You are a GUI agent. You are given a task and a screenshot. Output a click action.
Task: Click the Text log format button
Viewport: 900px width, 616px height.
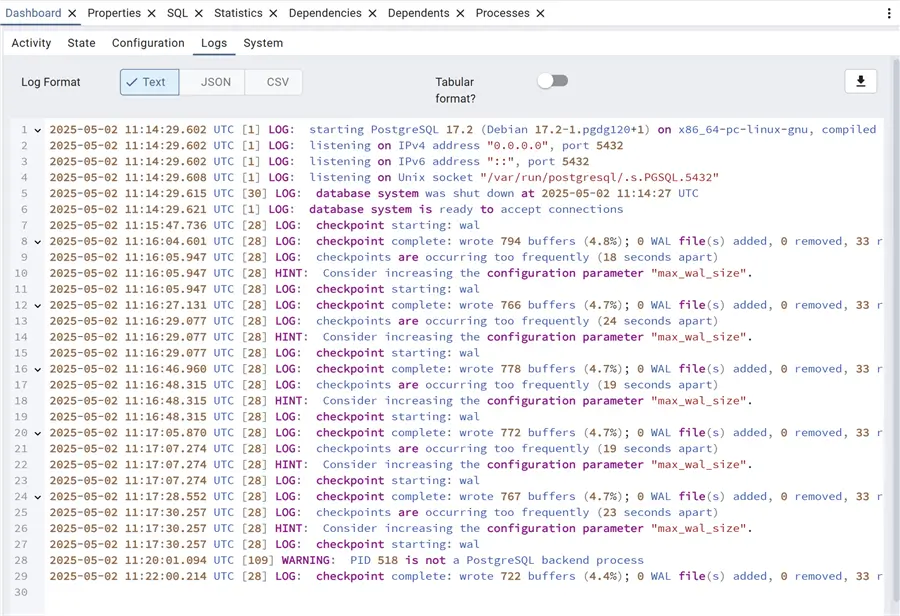(148, 82)
